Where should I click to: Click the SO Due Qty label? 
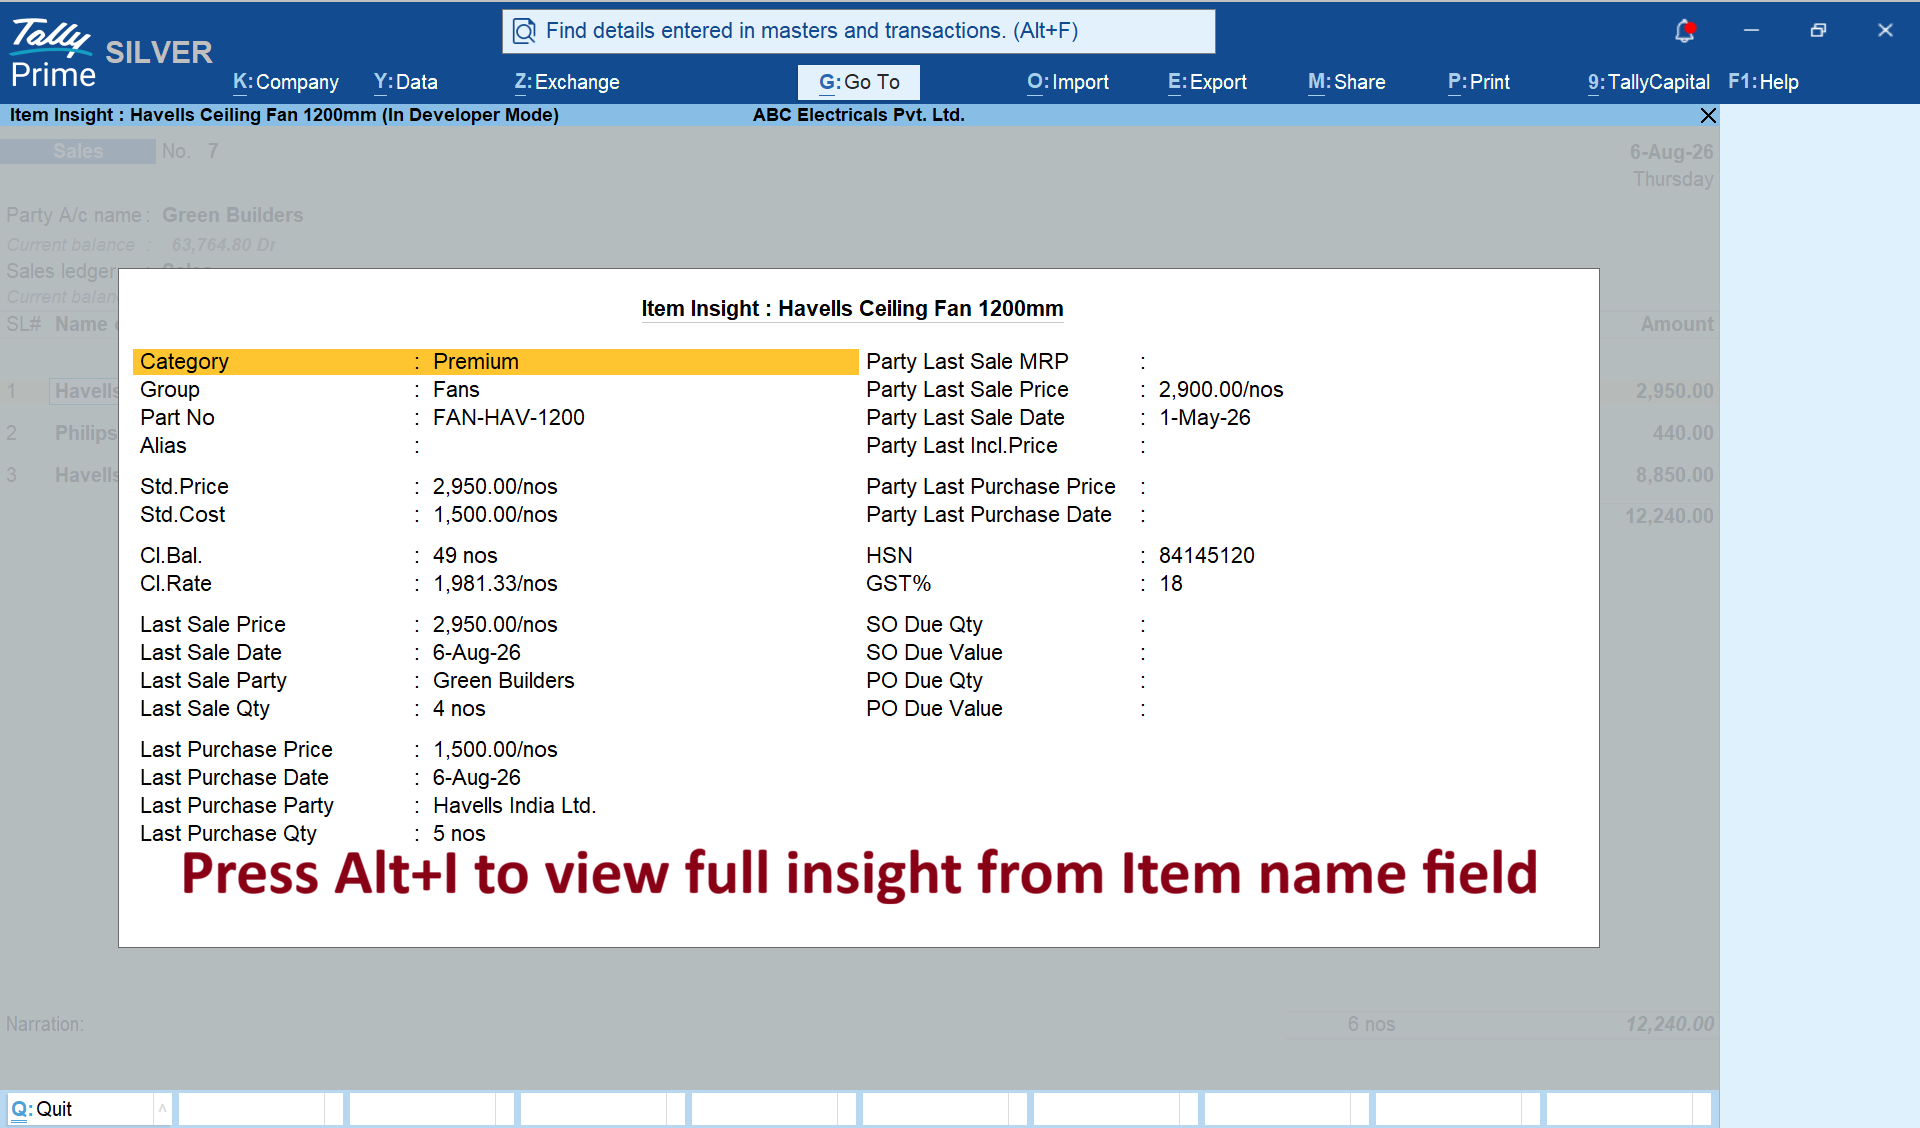(x=925, y=625)
